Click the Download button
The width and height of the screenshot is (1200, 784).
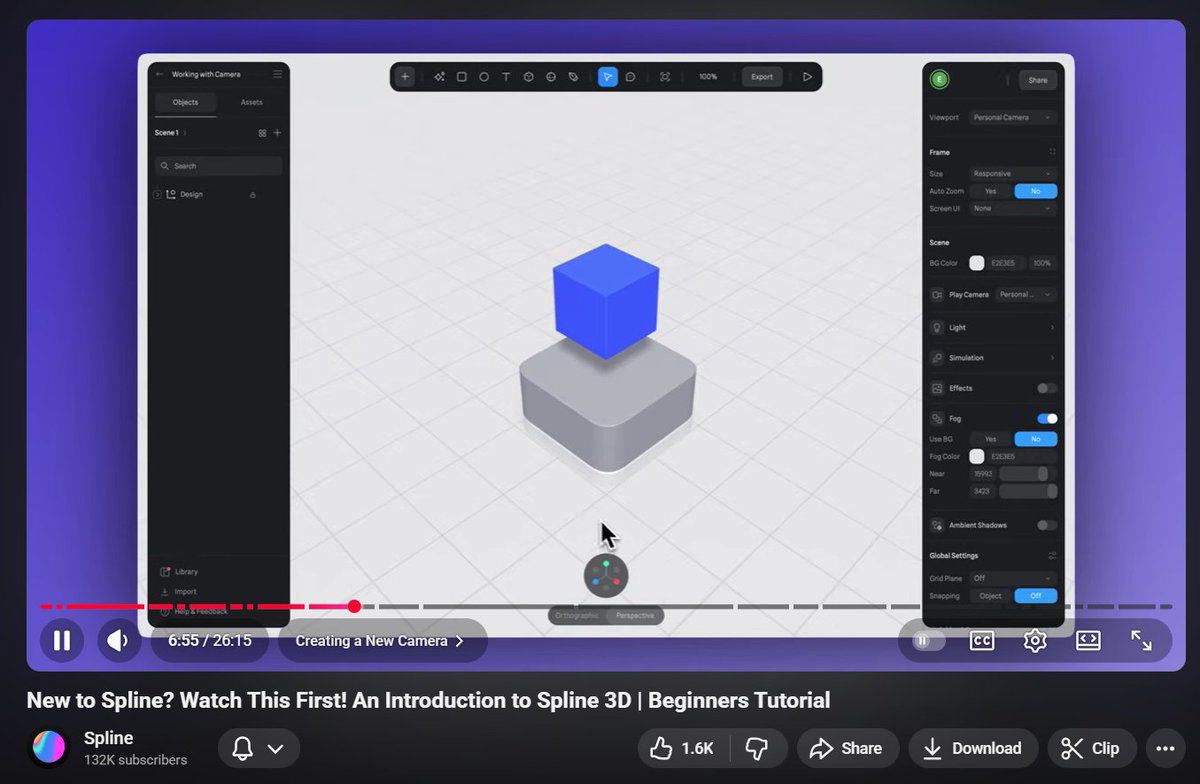(972, 748)
